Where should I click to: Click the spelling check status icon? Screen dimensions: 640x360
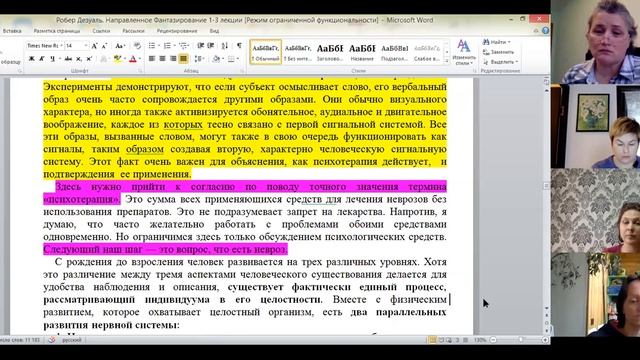pyautogui.click(x=51, y=340)
